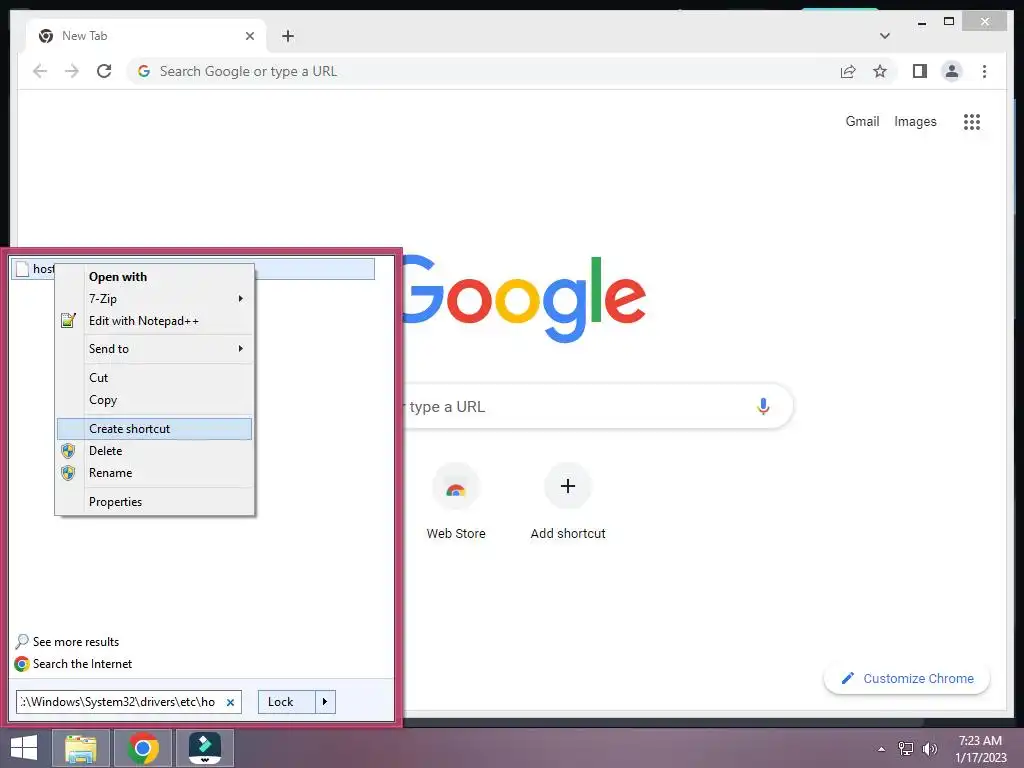The image size is (1024, 768).
Task: Show hidden system tray icons
Action: 882,749
